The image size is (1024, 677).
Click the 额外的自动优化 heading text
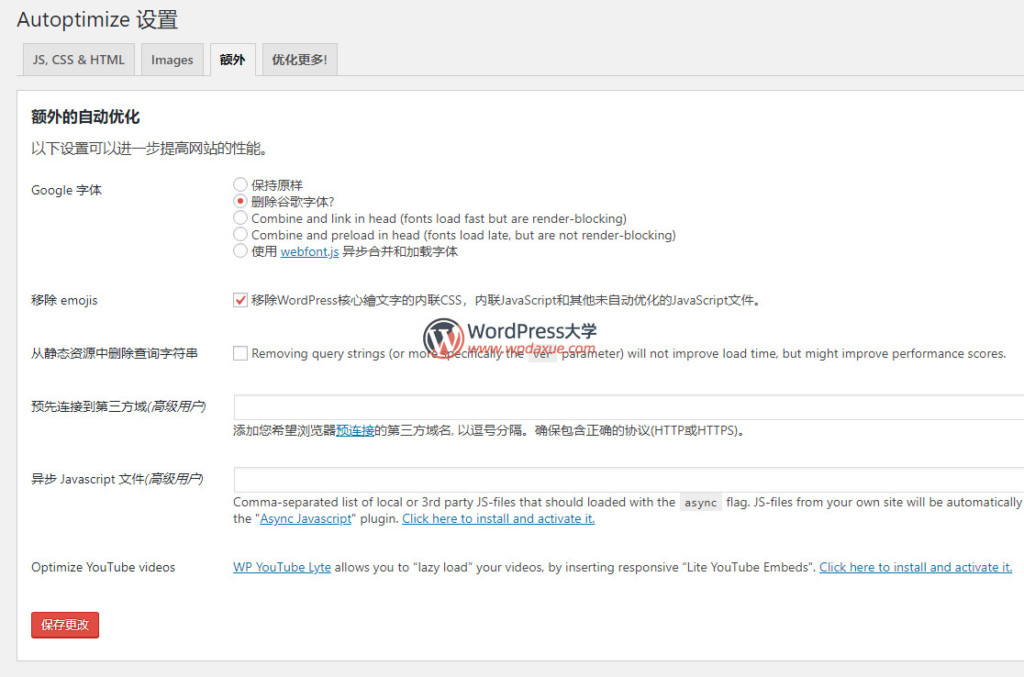(86, 117)
